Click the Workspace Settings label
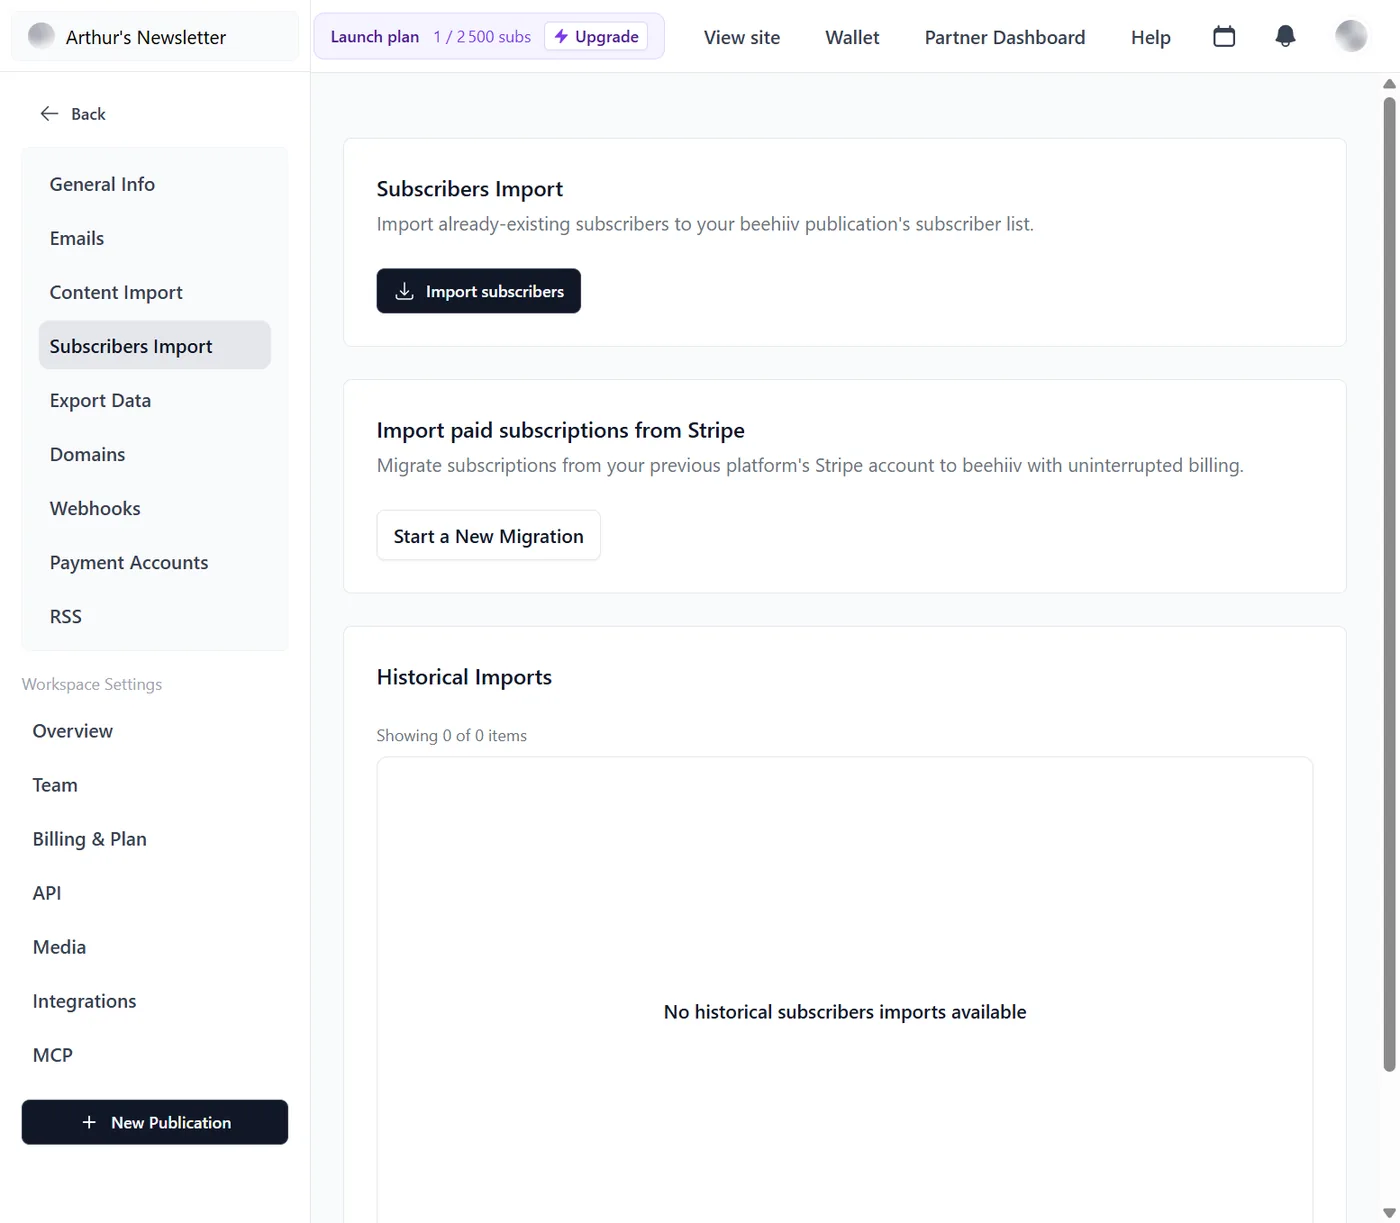Screen dimensions: 1400x1223 92,684
